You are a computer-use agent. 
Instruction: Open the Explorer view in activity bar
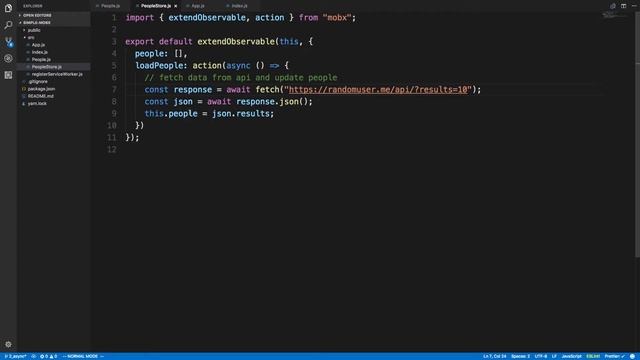8,8
